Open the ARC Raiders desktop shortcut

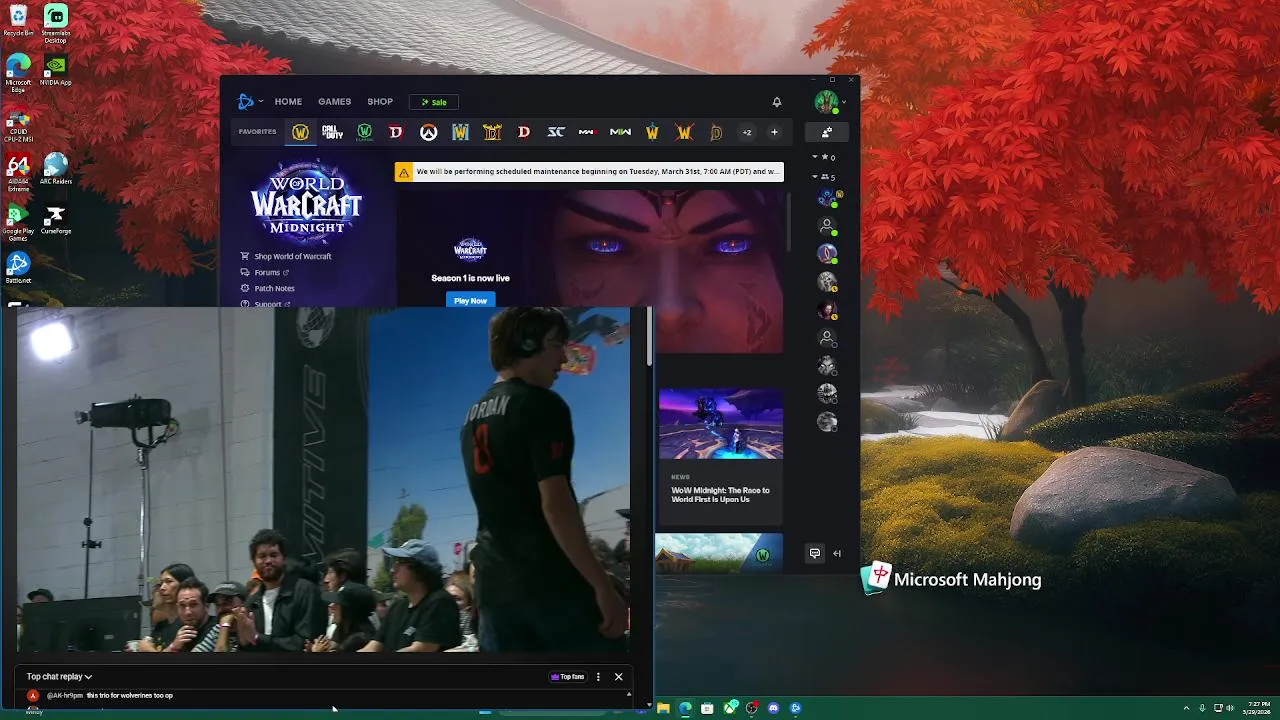tap(56, 168)
